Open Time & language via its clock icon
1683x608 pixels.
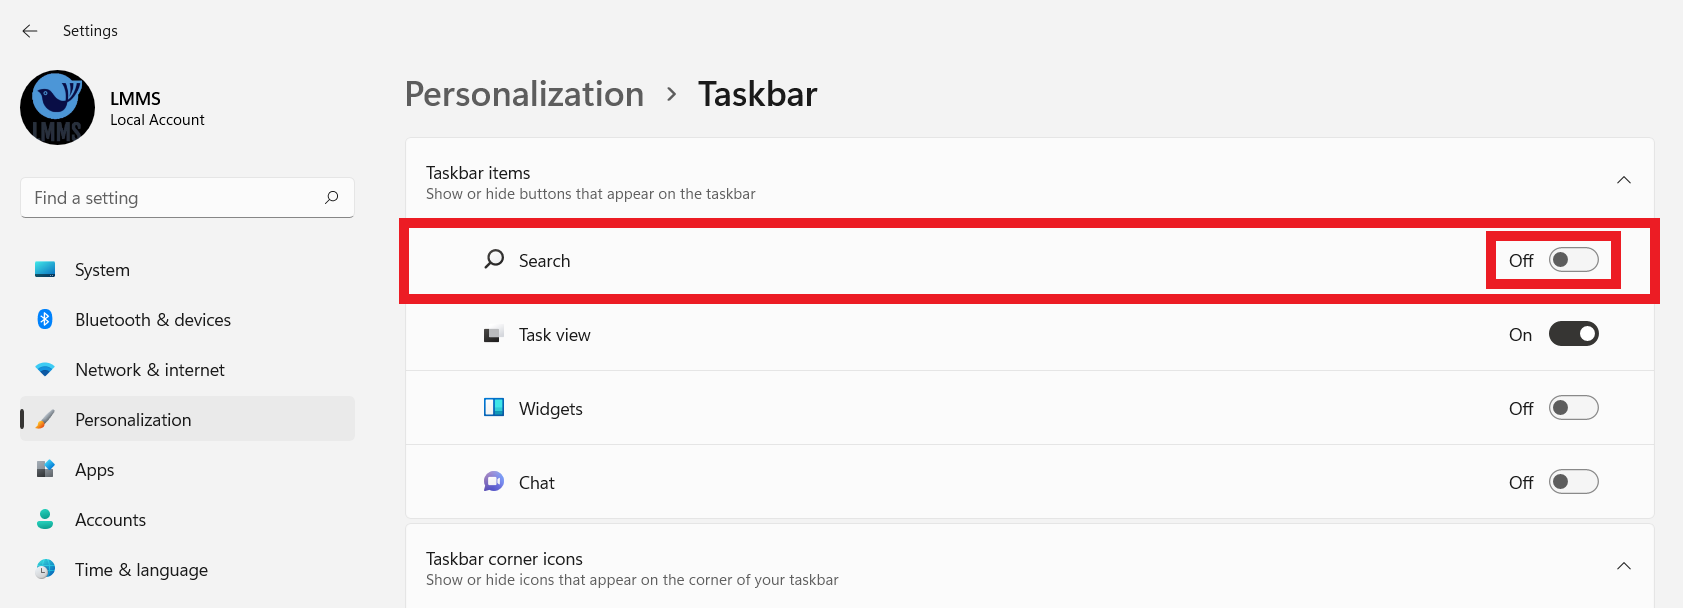point(44,569)
